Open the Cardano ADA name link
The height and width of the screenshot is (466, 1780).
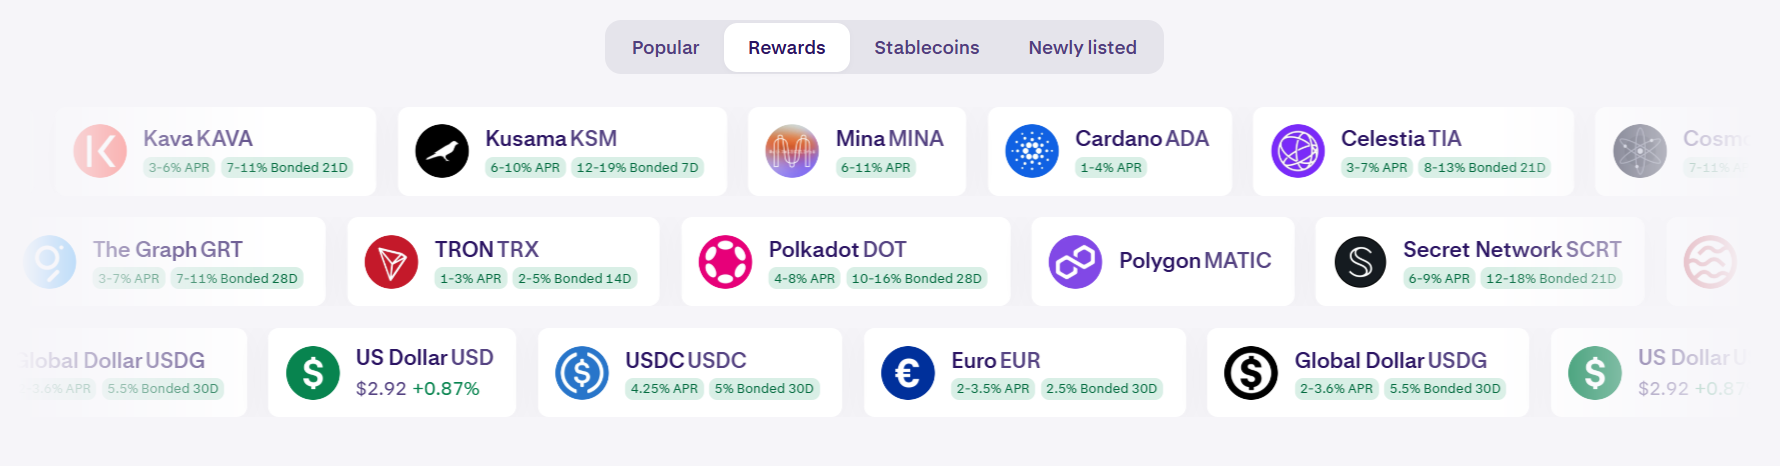pyautogui.click(x=1141, y=139)
